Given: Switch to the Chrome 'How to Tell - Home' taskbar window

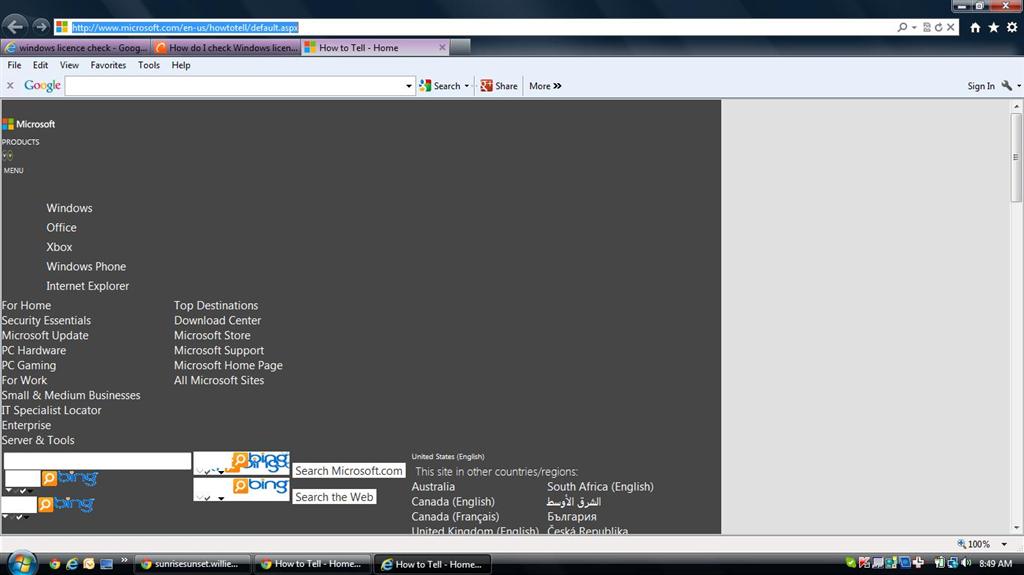Looking at the screenshot, I should [x=311, y=563].
